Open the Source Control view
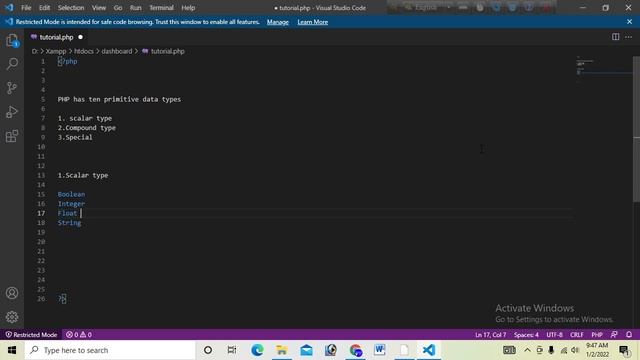Image resolution: width=640 pixels, height=360 pixels. point(12,88)
